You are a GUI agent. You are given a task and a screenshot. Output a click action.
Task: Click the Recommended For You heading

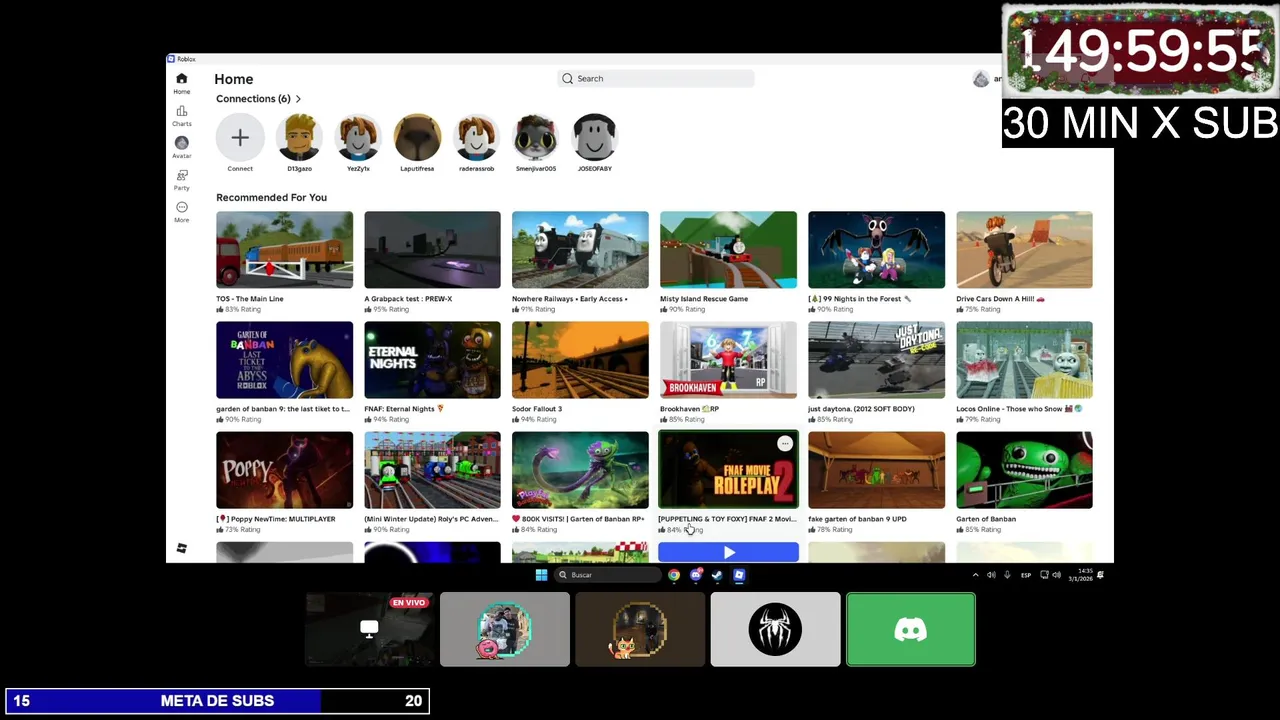click(x=271, y=198)
